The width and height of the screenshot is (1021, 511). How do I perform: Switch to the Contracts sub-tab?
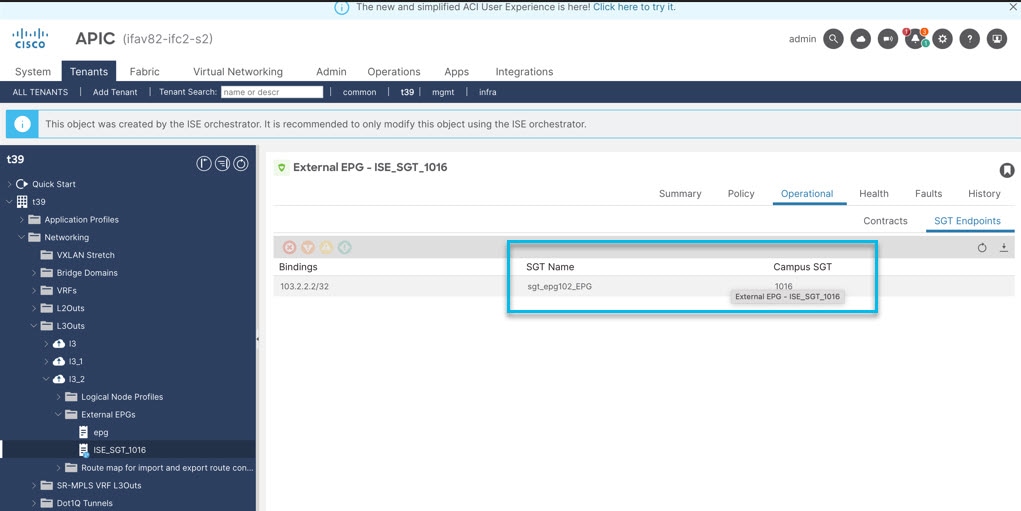(x=885, y=221)
